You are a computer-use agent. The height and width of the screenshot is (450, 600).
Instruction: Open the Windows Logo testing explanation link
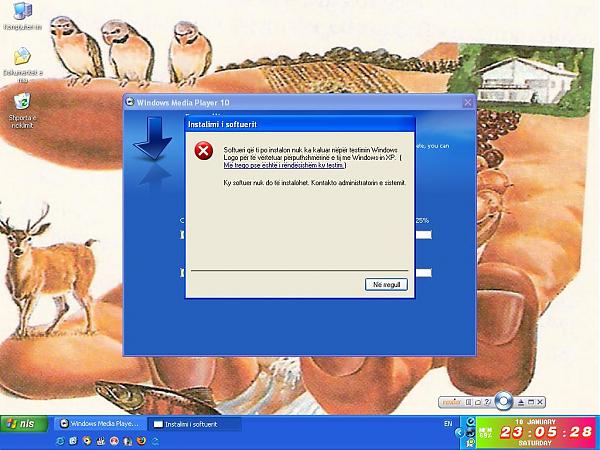click(x=285, y=165)
